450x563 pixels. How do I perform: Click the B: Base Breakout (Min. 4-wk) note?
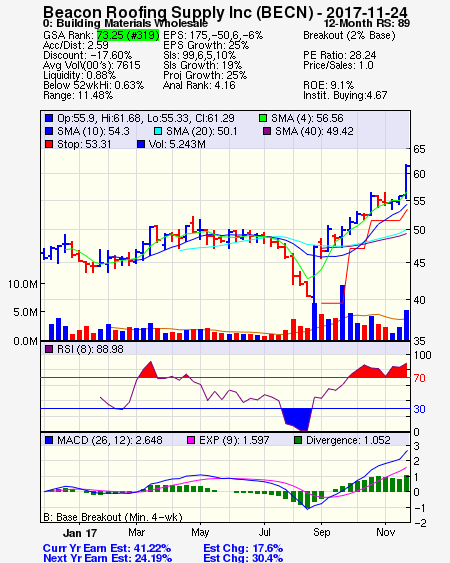click(113, 517)
